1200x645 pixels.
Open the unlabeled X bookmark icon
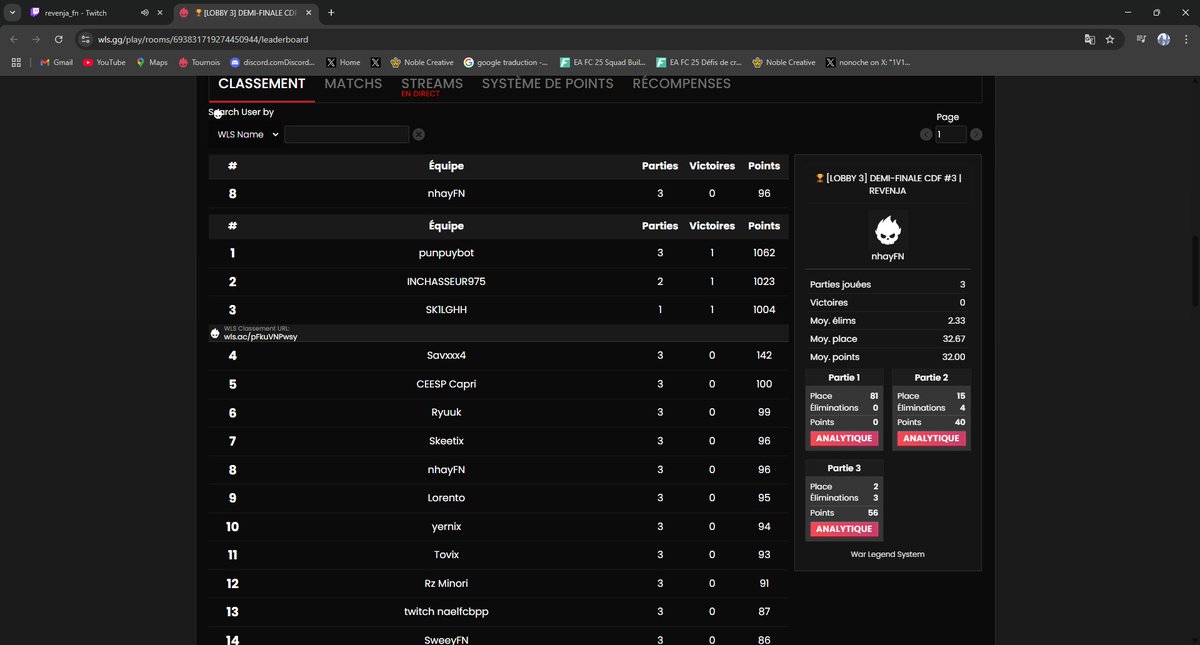click(375, 62)
